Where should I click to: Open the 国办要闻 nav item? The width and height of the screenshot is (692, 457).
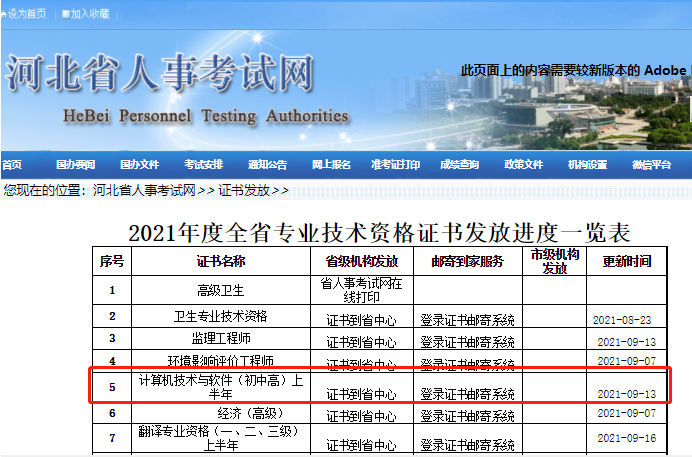[x=75, y=165]
